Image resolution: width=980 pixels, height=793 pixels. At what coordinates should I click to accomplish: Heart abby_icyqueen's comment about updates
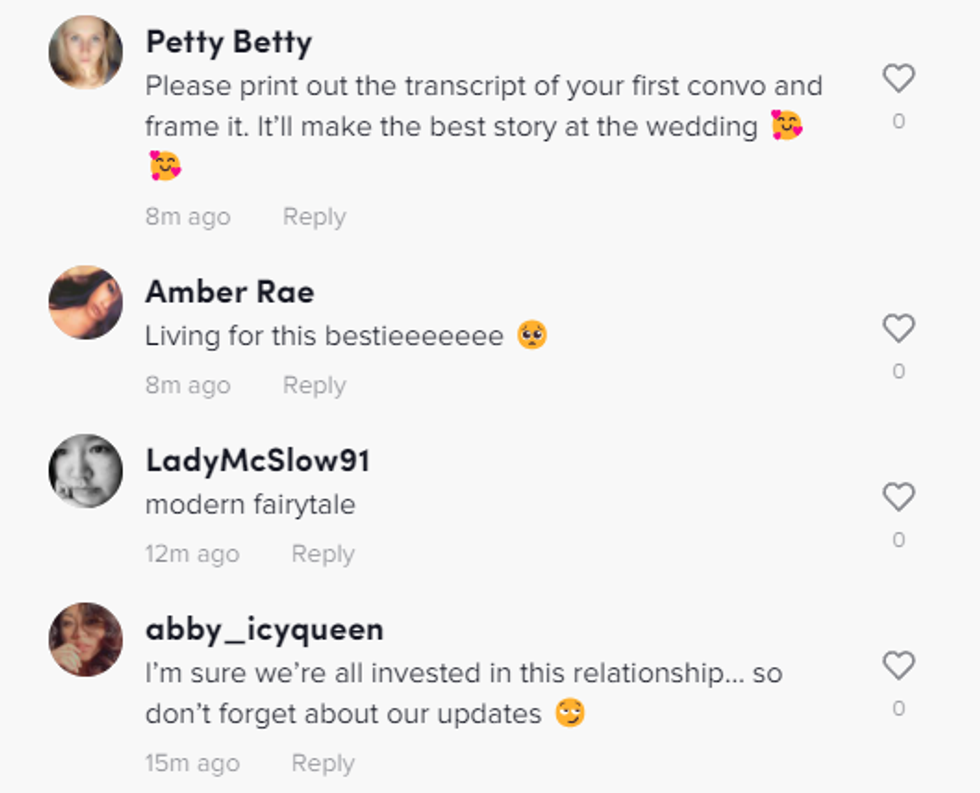click(898, 666)
